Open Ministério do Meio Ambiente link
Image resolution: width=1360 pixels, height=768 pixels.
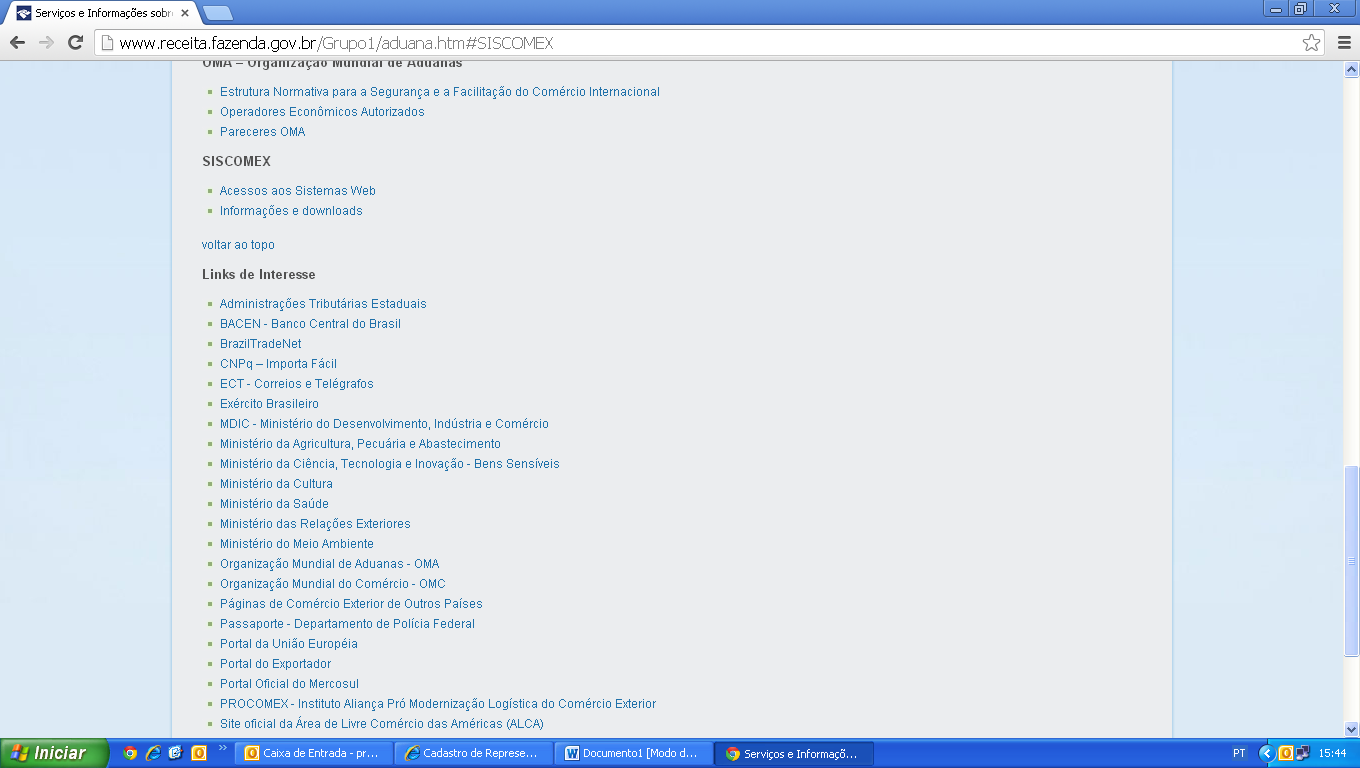pos(297,543)
